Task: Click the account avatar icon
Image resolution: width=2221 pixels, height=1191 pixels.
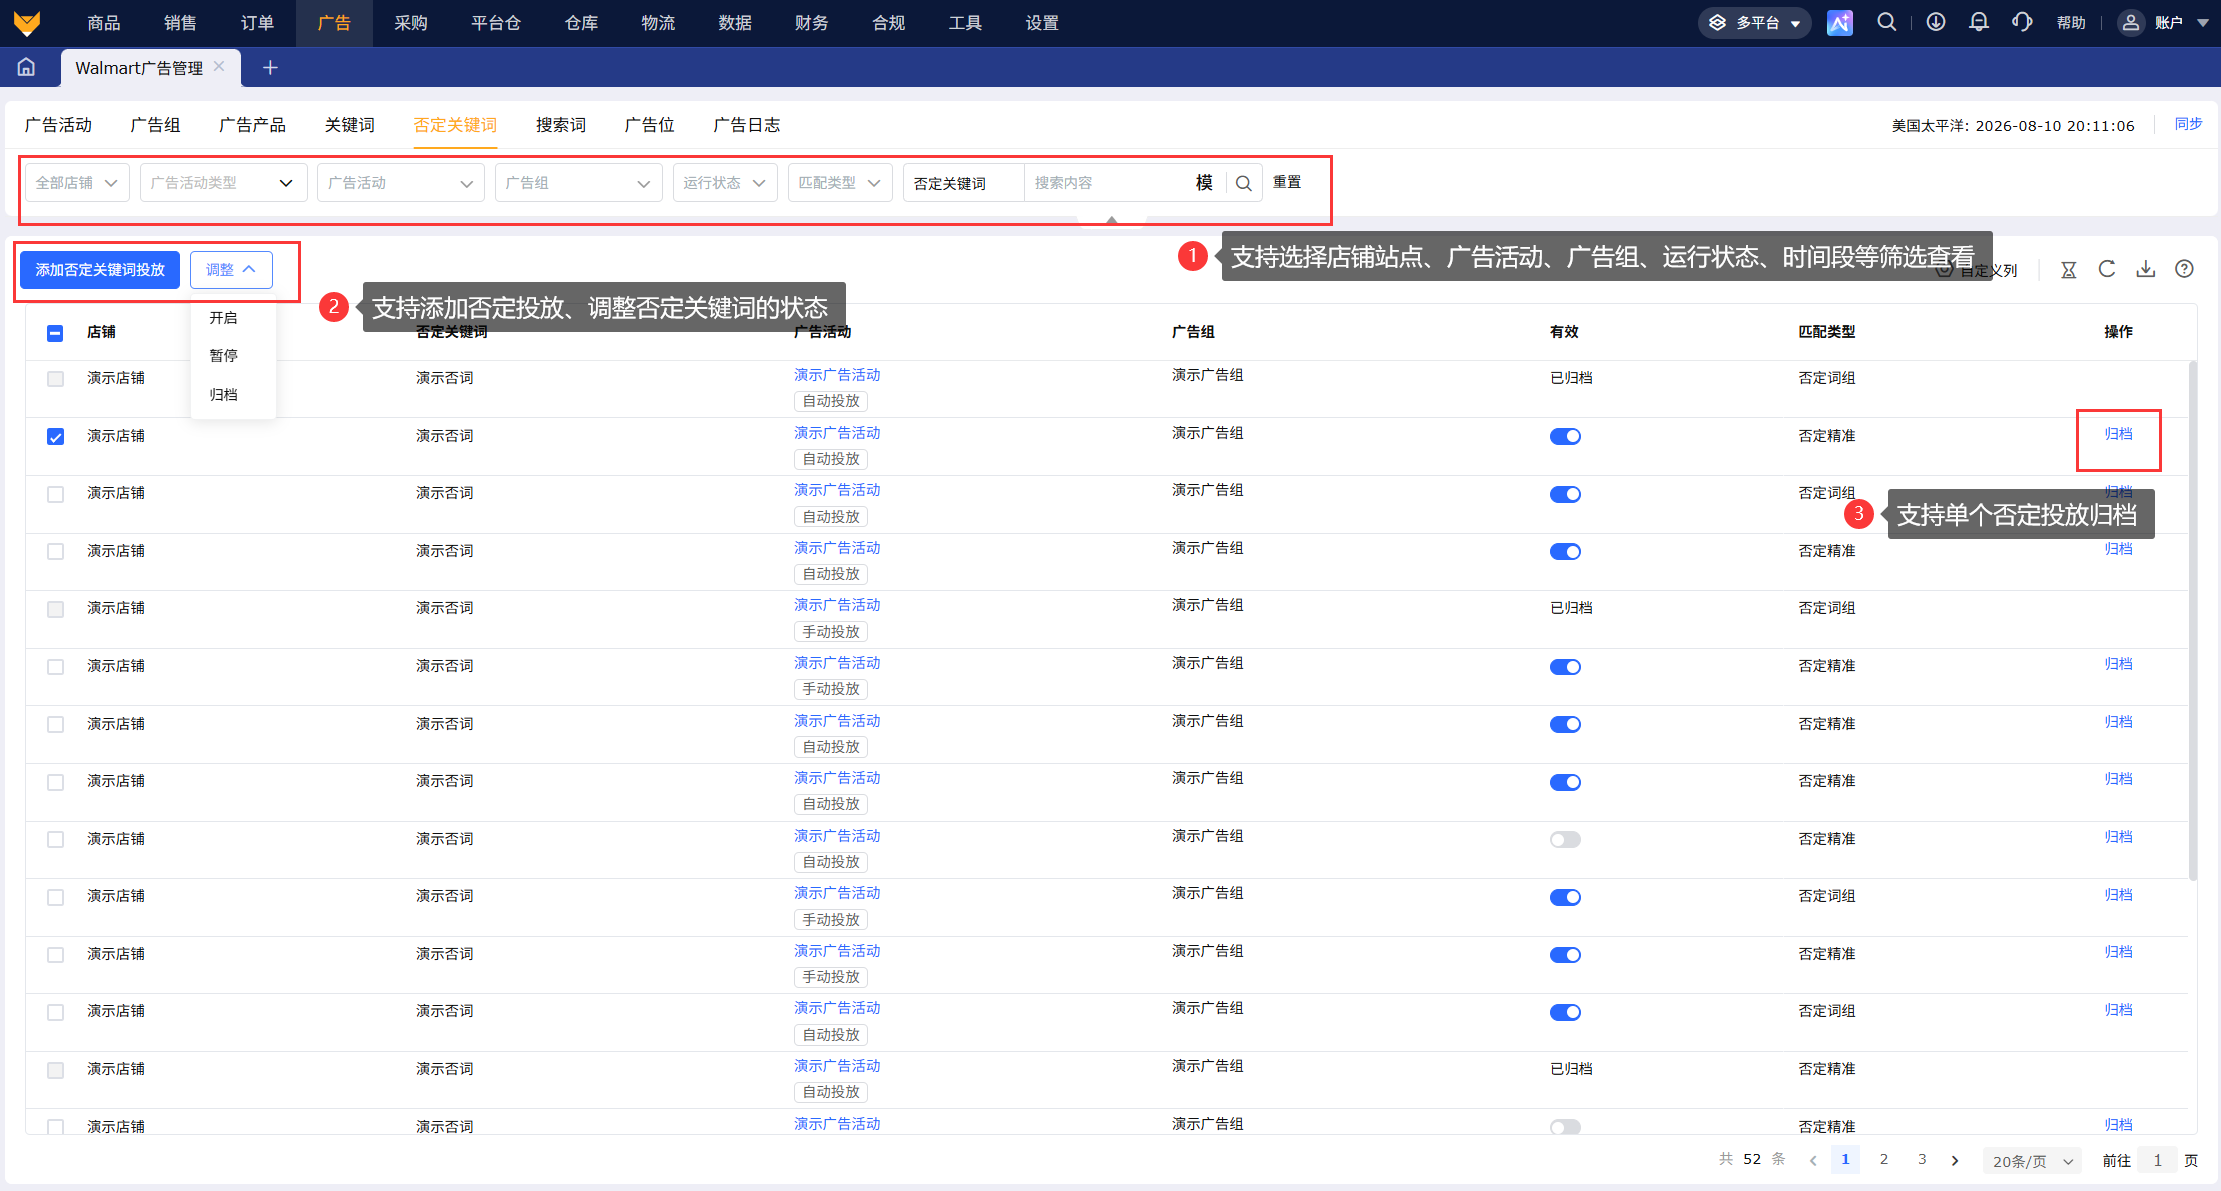Action: point(2131,22)
